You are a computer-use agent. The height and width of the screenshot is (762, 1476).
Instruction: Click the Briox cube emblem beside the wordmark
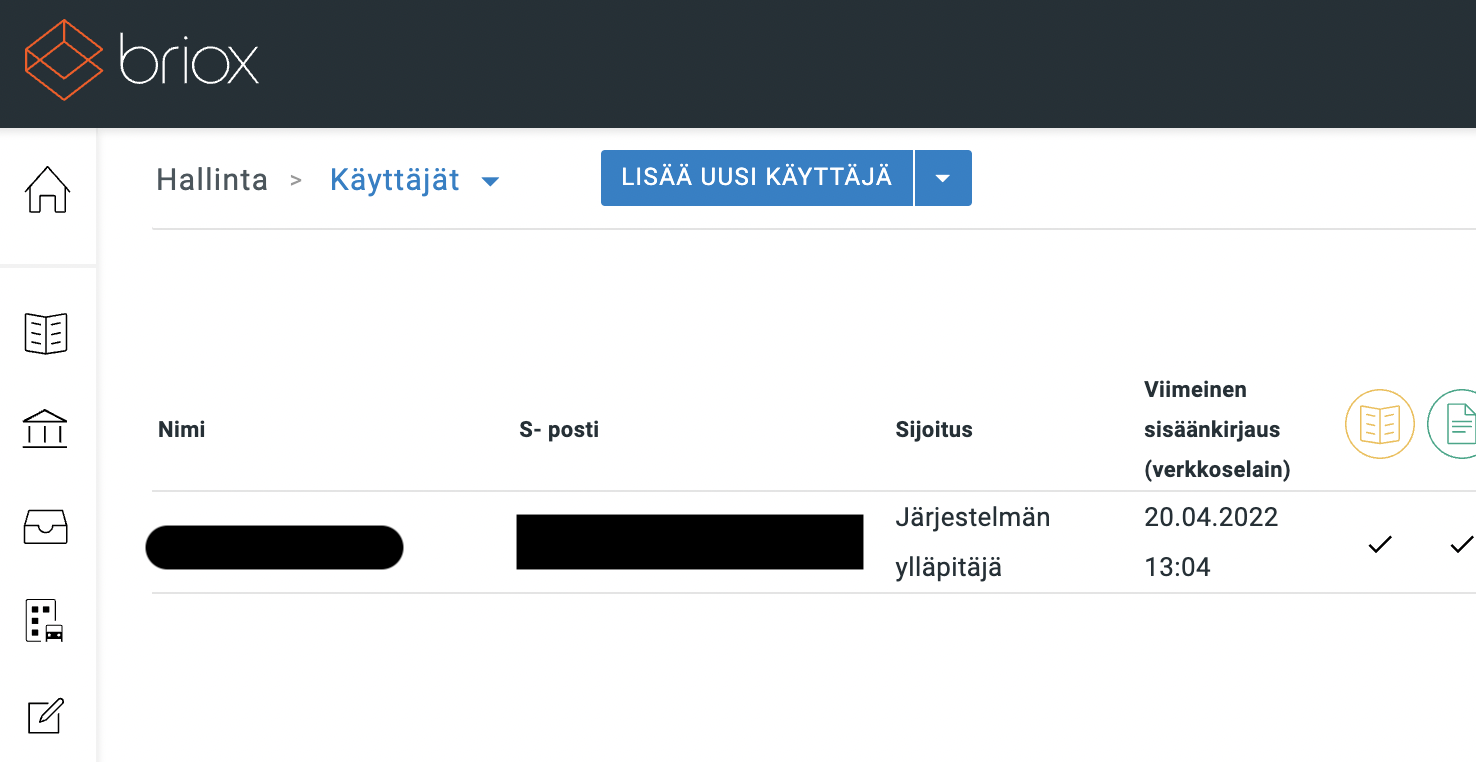click(66, 59)
